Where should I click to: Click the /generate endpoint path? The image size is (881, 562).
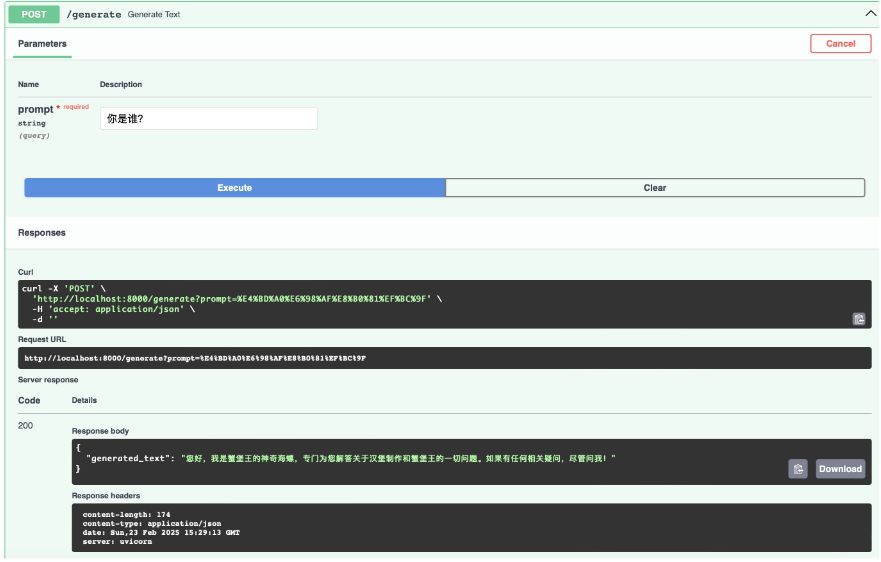(x=93, y=15)
